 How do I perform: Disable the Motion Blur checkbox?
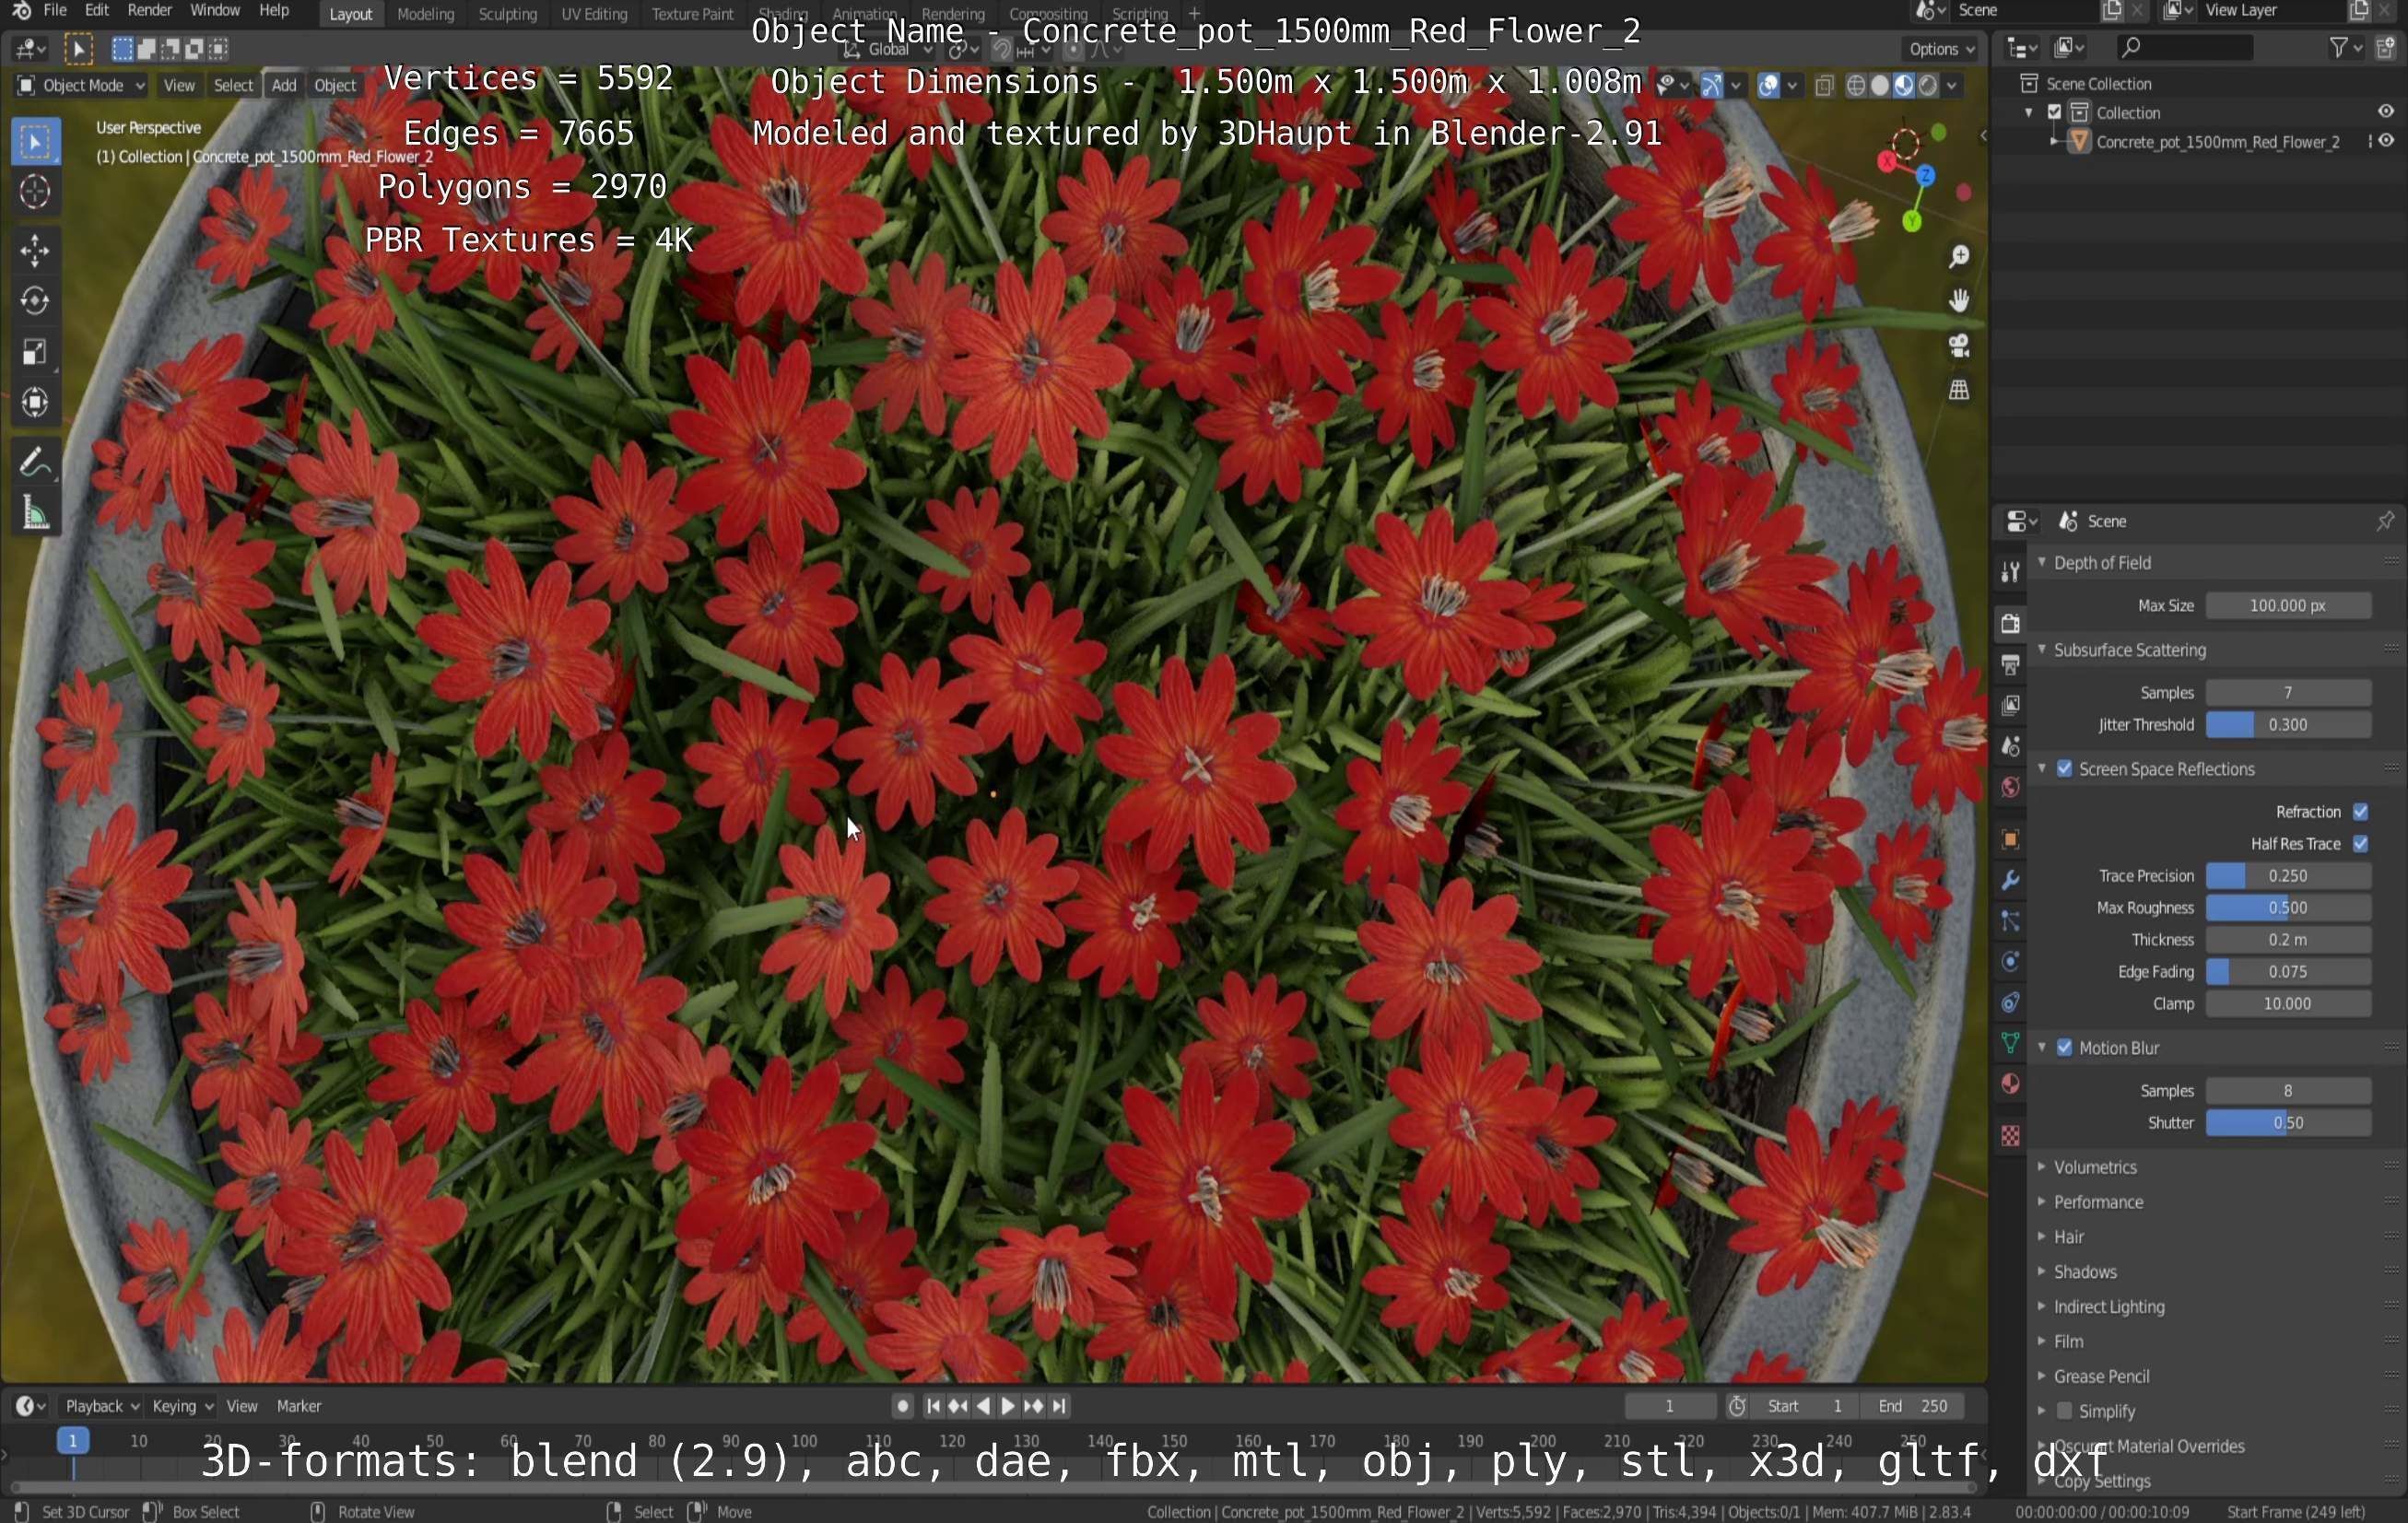pos(2064,1048)
